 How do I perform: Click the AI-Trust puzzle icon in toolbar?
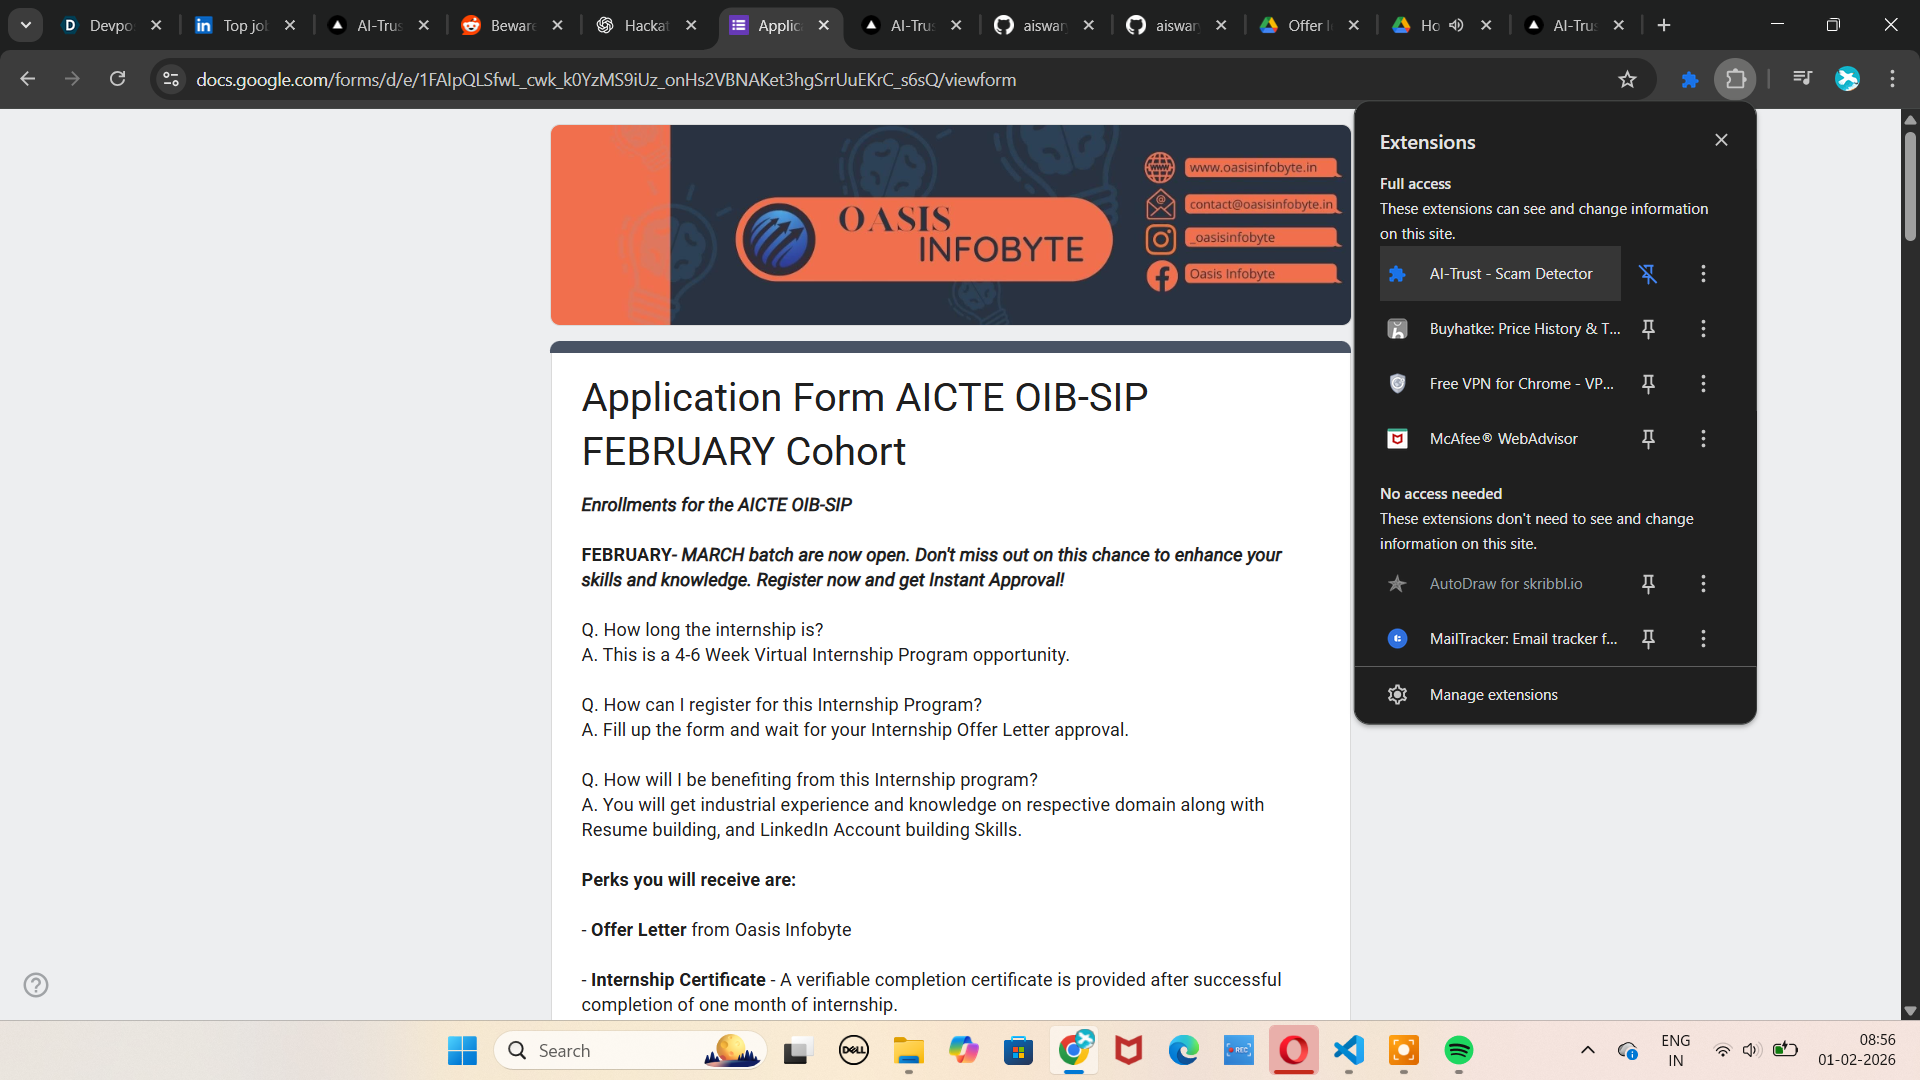pos(1689,80)
